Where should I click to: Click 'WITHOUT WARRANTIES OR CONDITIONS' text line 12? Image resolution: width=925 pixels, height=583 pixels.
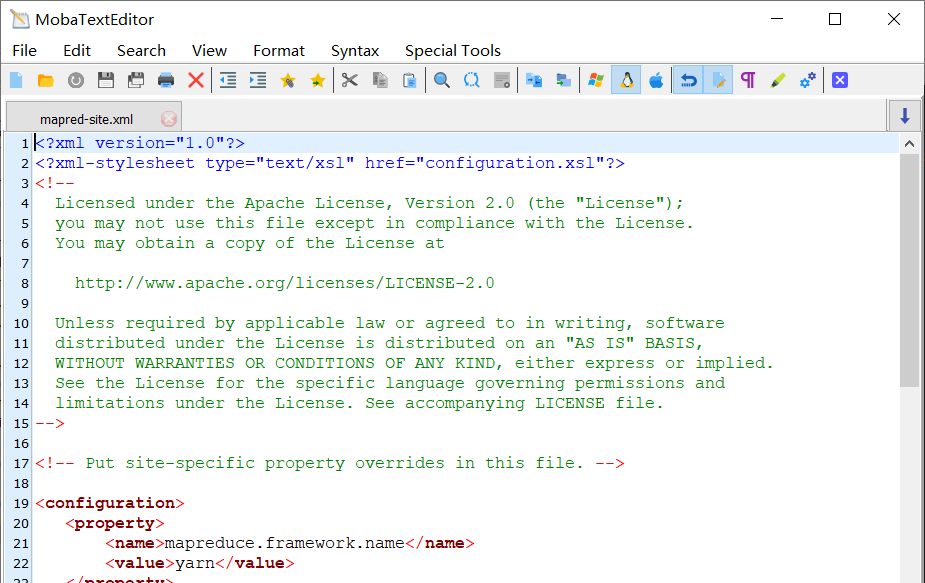[215, 363]
